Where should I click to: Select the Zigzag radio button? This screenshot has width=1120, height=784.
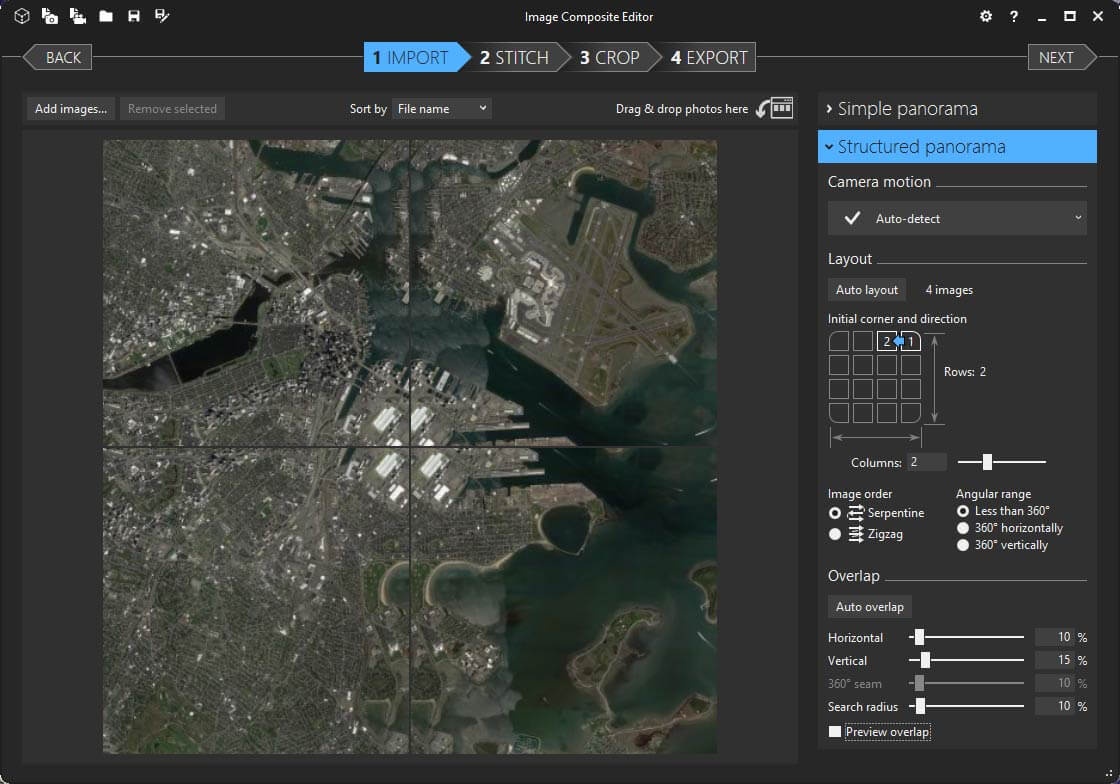pyautogui.click(x=834, y=534)
